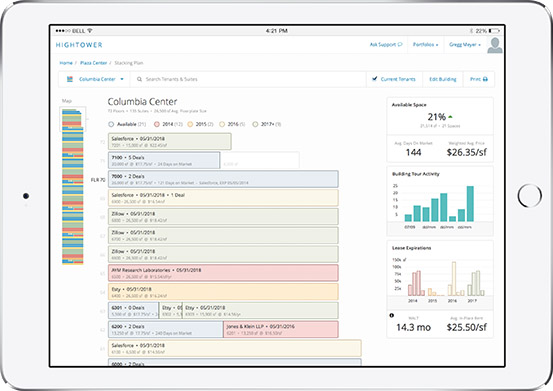This screenshot has height=391, width=553.
Task: Click the 21% available space value
Action: click(437, 117)
